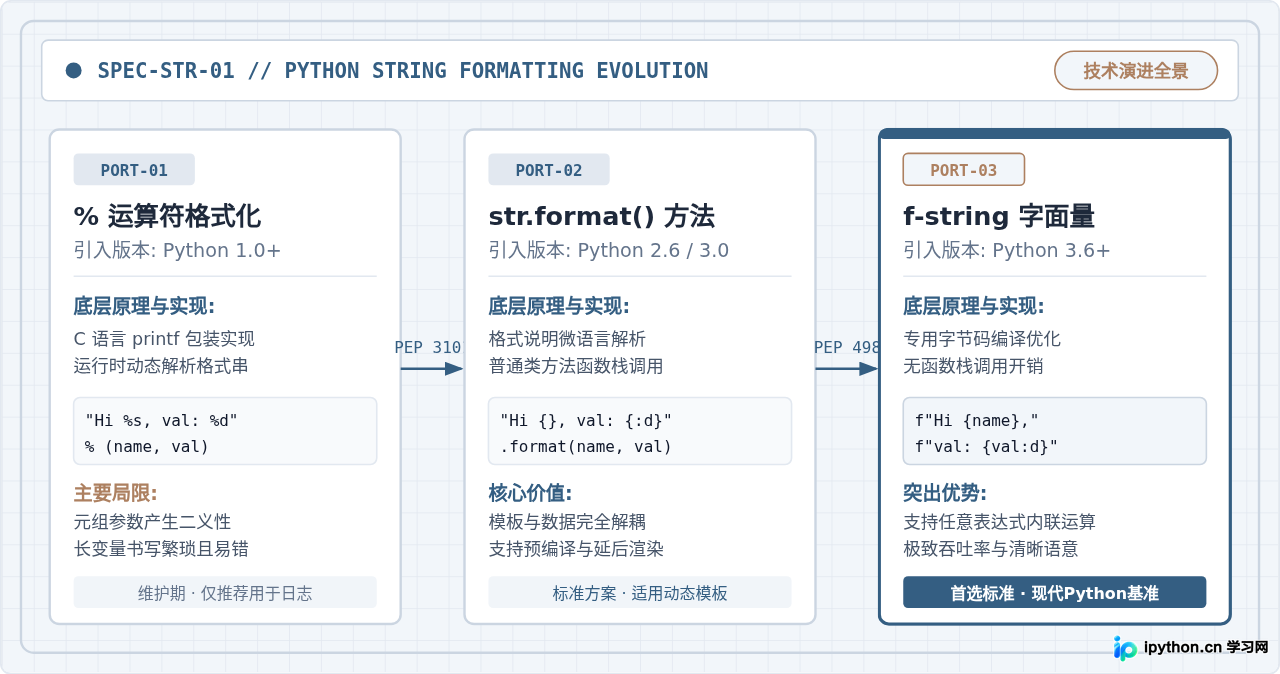Image resolution: width=1280 pixels, height=674 pixels.
Task: Click the text 长变量书写繁琐且易错
Action: (161, 549)
